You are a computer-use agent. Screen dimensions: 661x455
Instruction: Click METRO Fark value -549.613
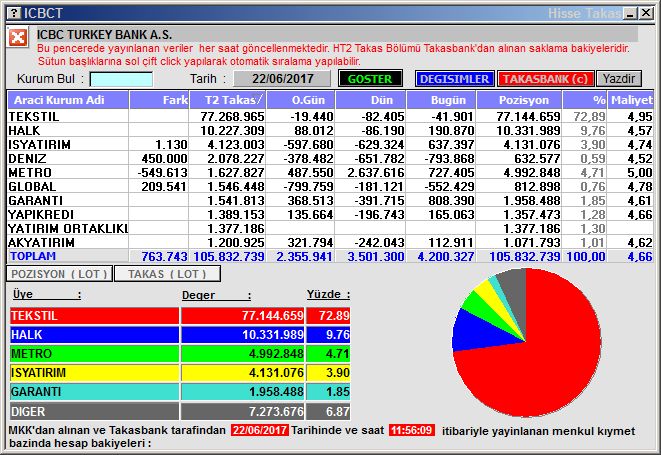[162, 172]
